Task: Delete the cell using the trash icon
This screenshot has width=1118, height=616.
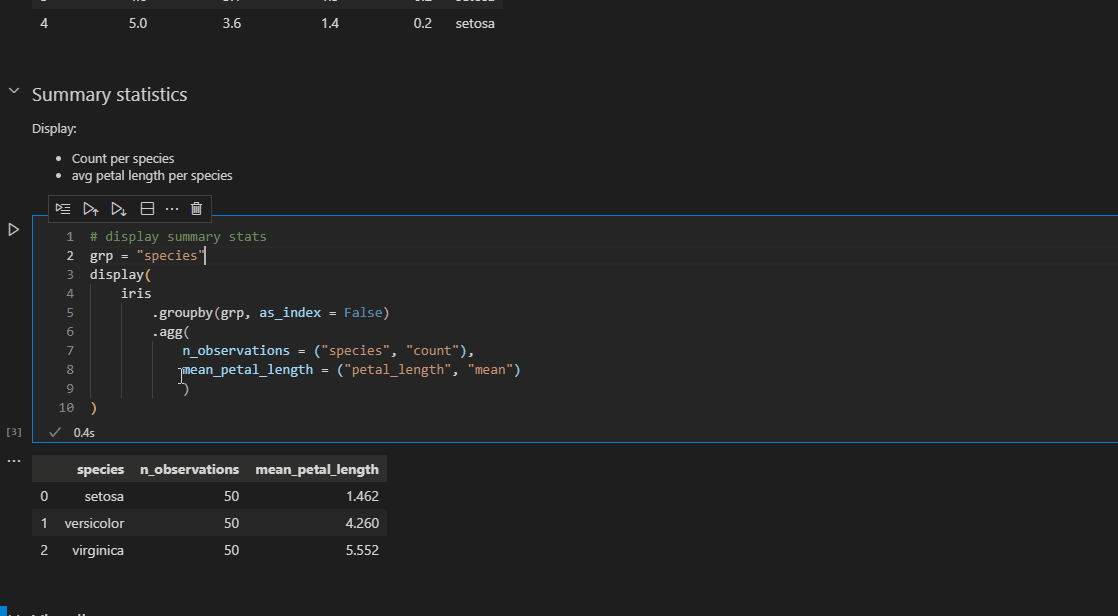Action: [196, 208]
